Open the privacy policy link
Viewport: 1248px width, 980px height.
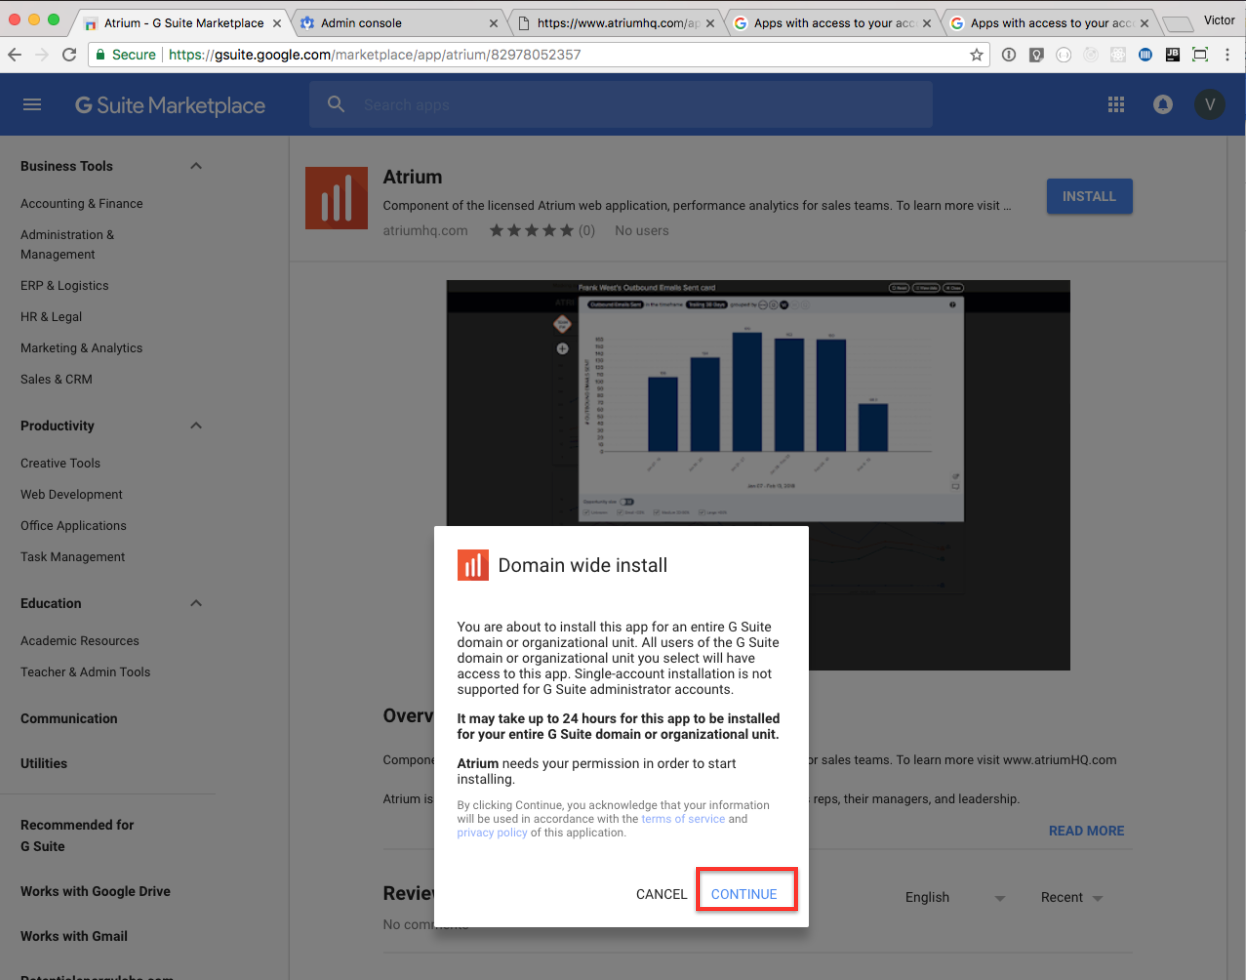(x=492, y=833)
